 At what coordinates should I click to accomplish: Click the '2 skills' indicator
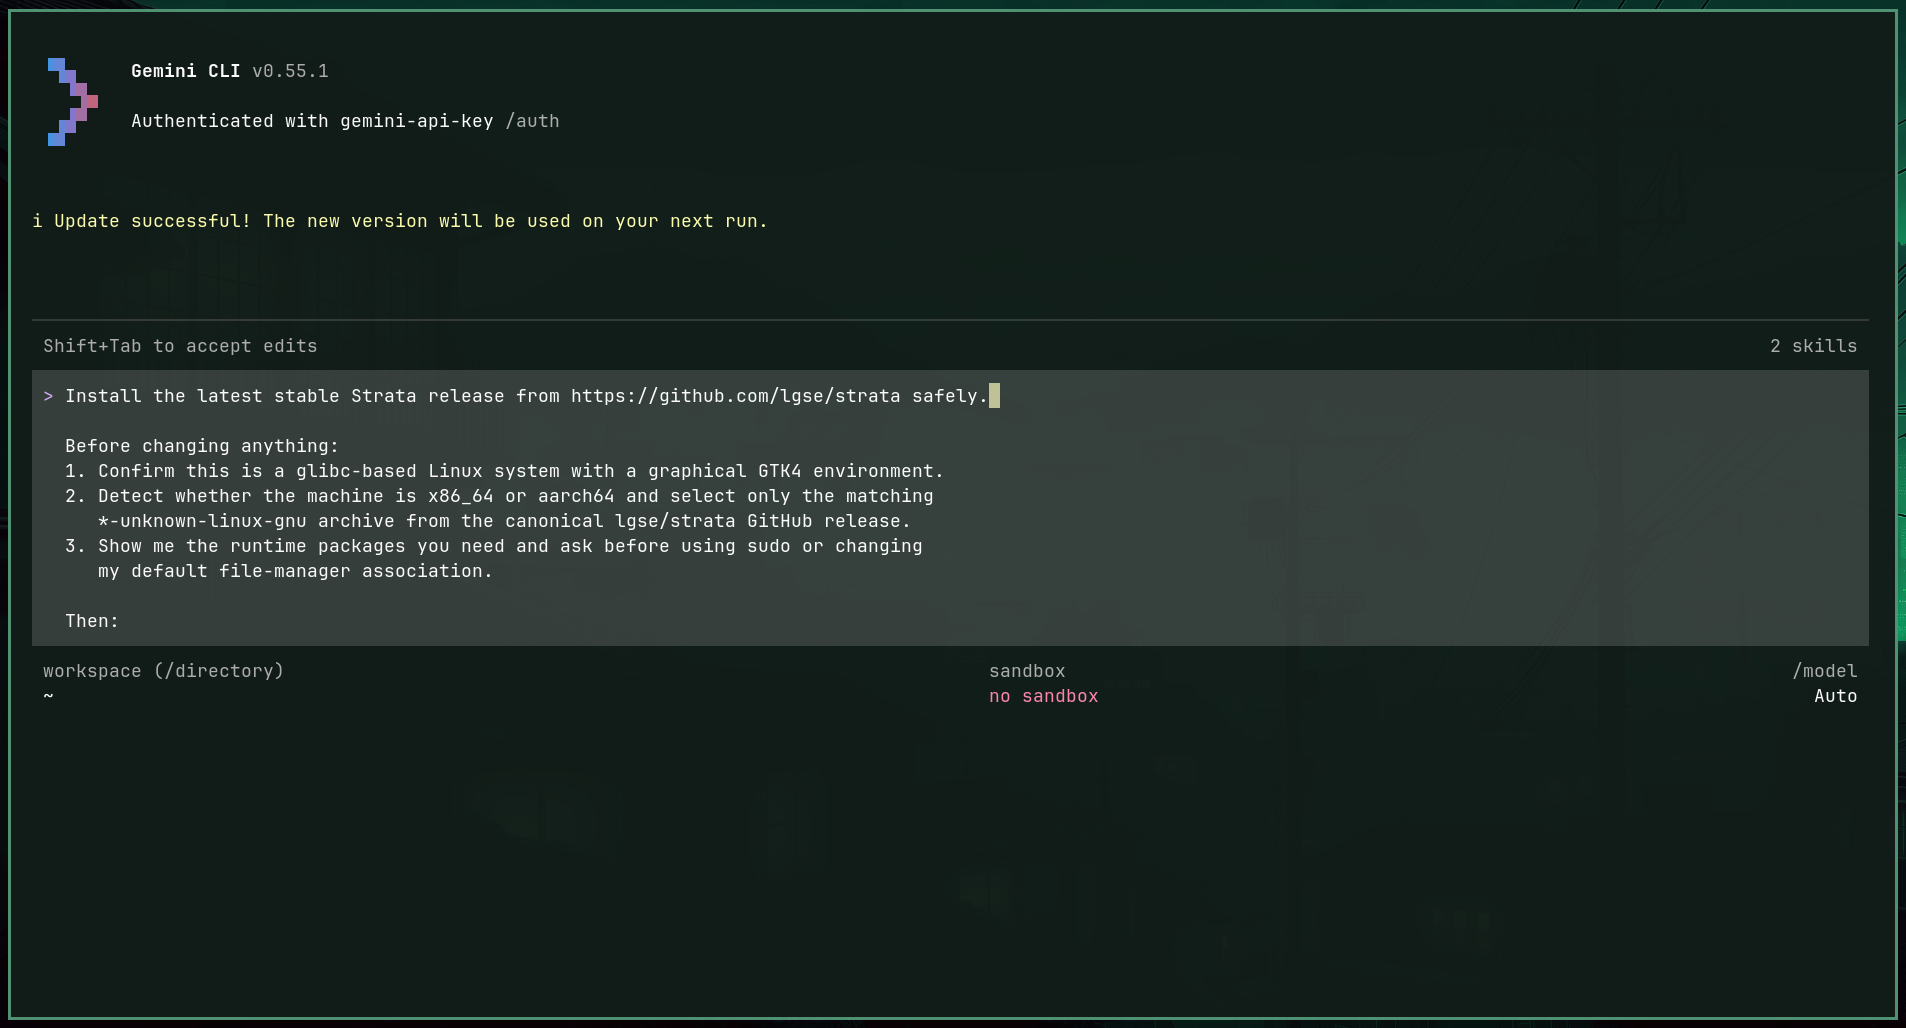(1813, 346)
